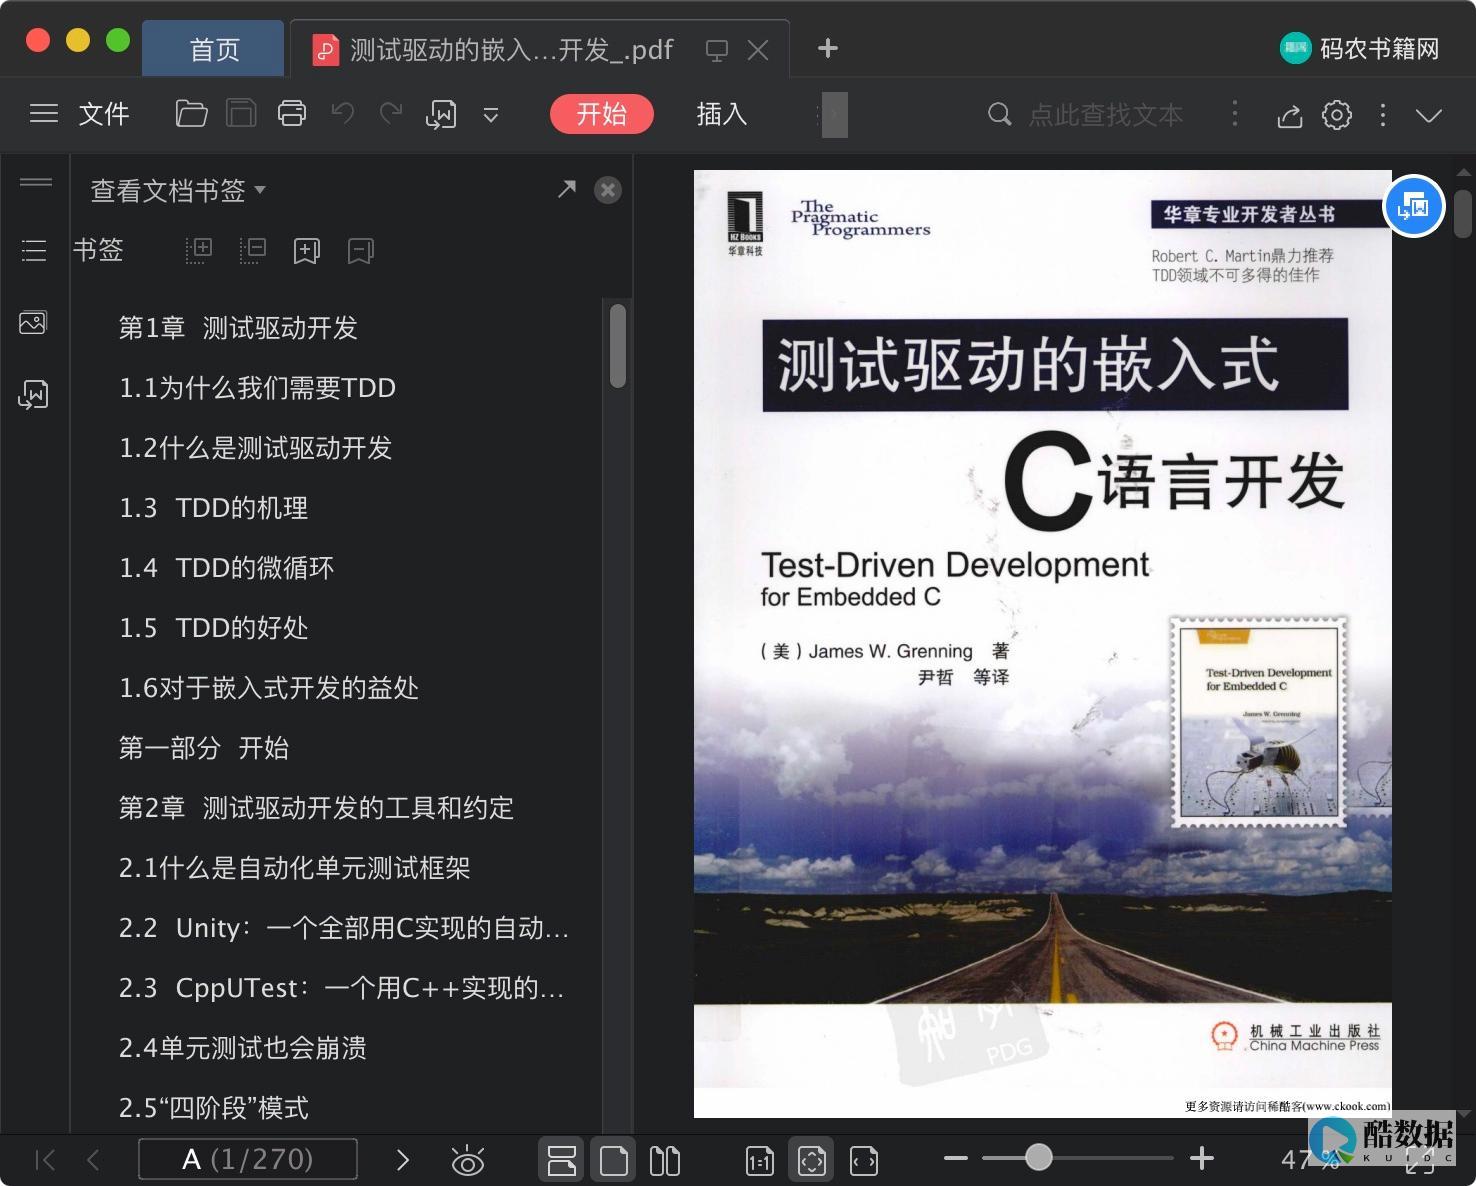Click the sidebar convert document icon

pos(33,394)
